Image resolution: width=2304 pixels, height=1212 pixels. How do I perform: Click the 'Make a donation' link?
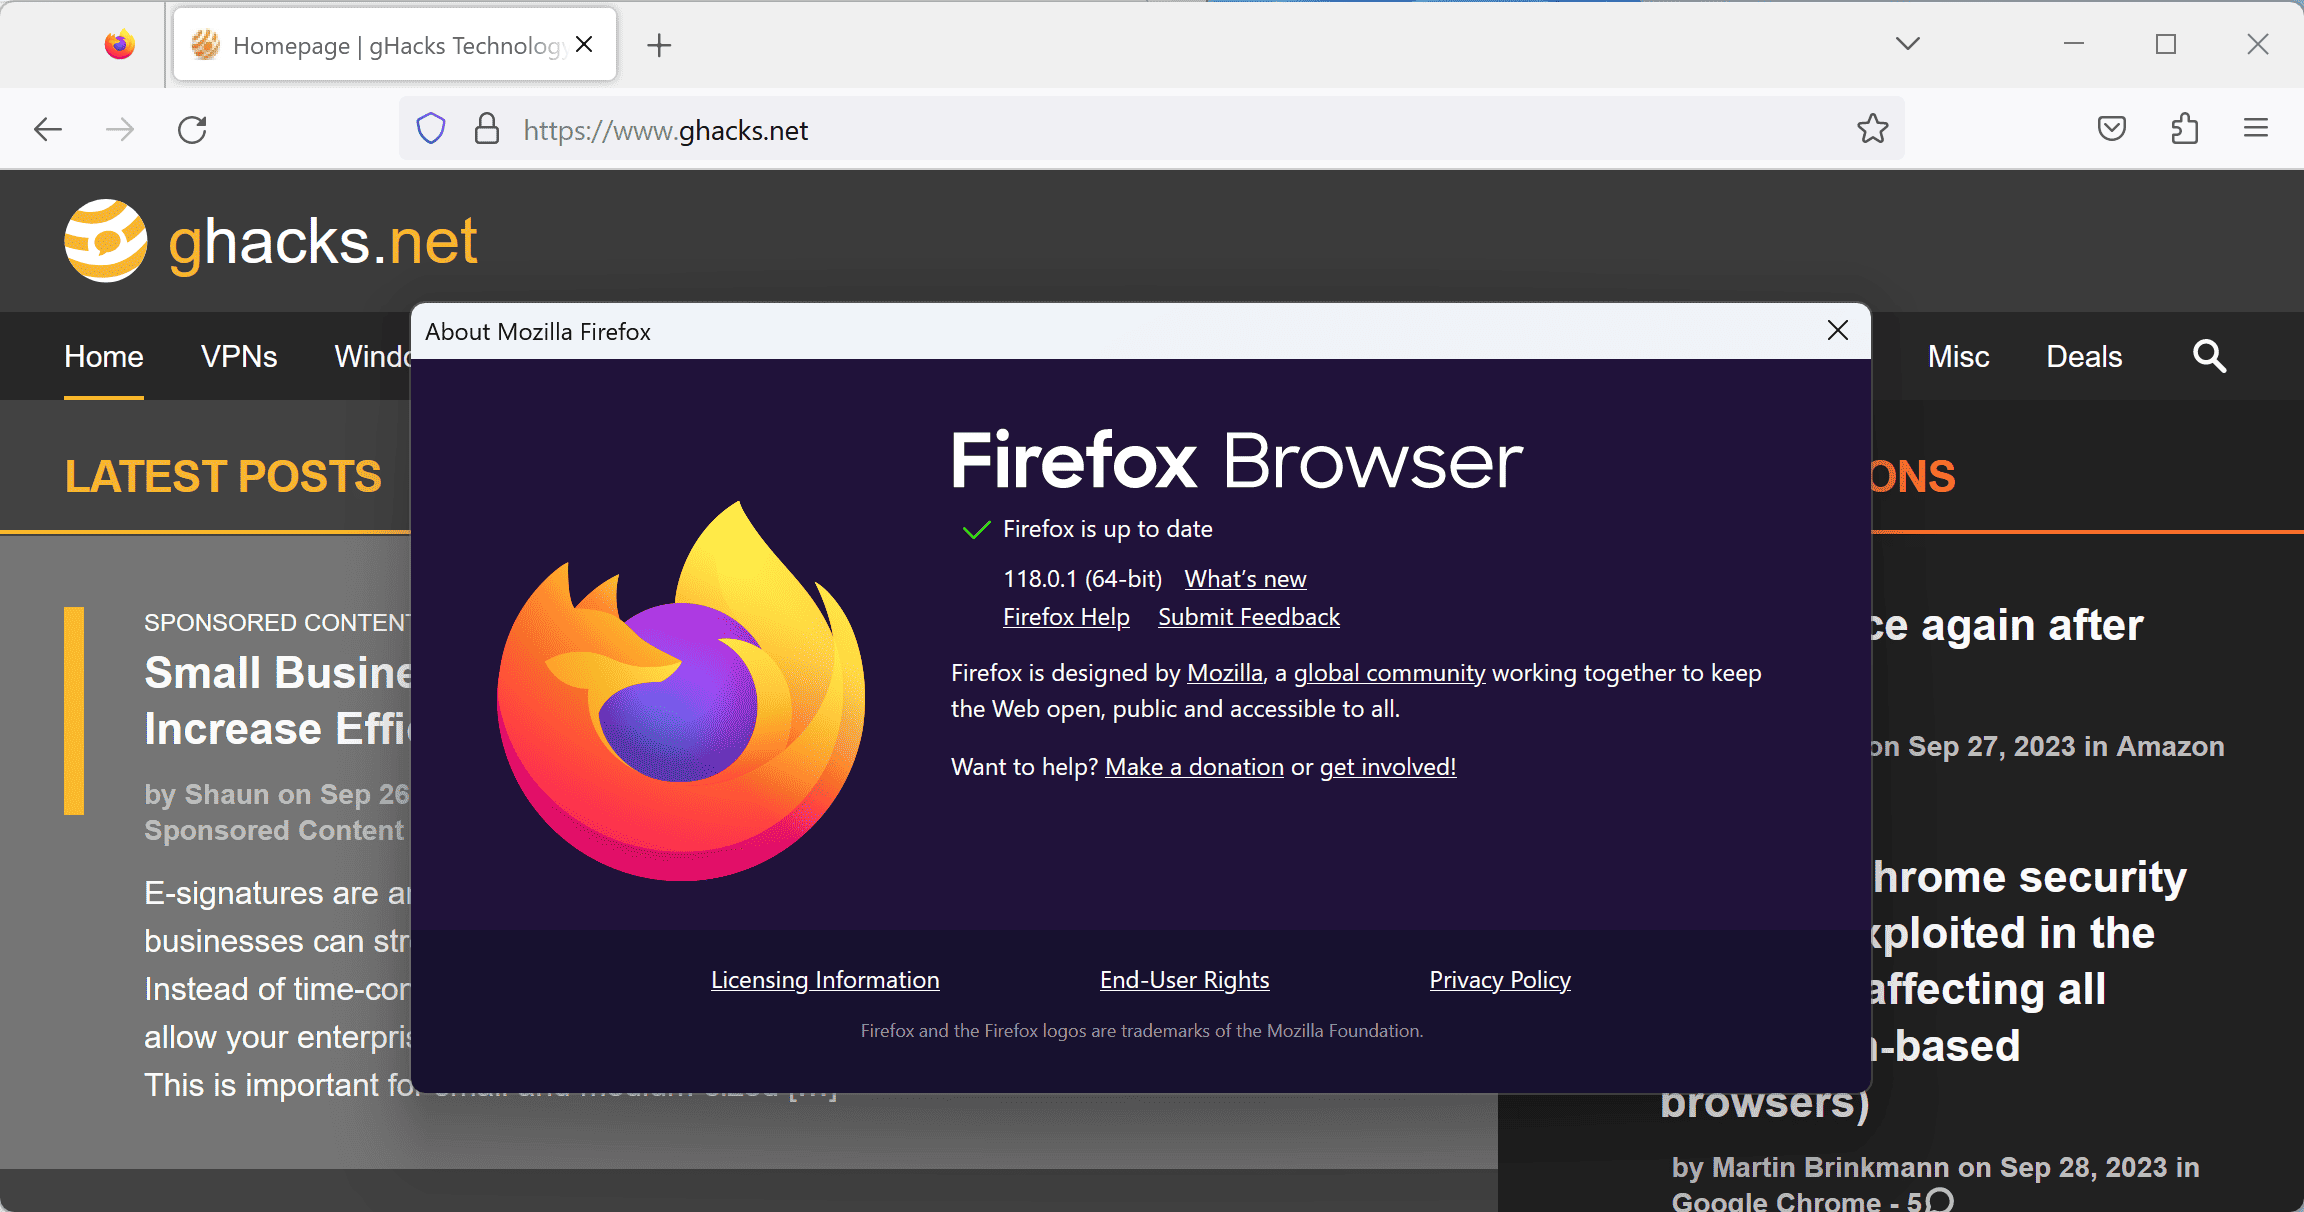(x=1195, y=765)
